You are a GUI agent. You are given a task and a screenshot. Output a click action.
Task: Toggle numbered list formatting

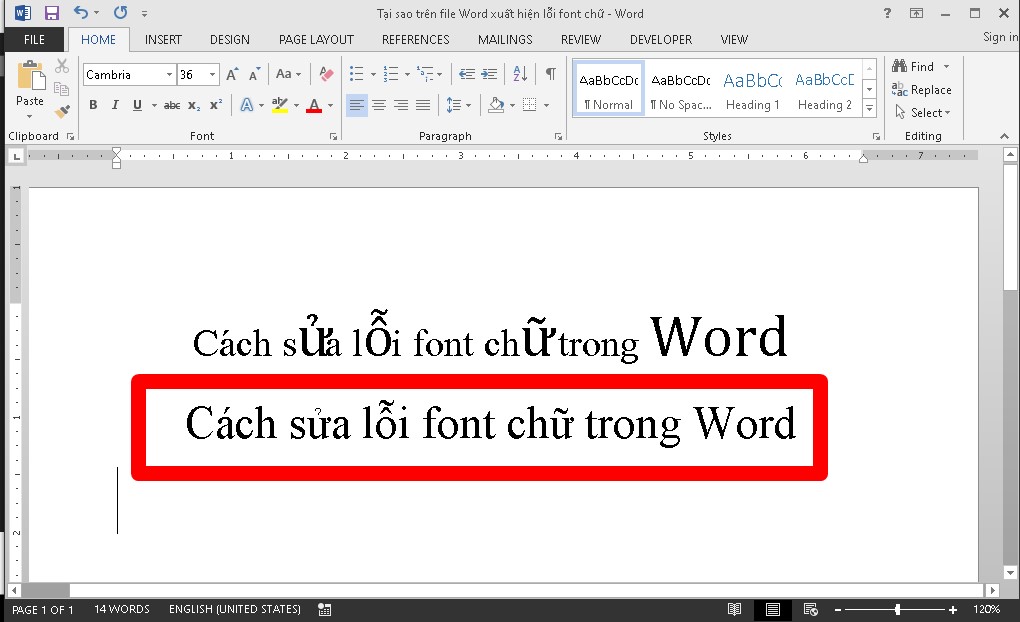click(390, 74)
